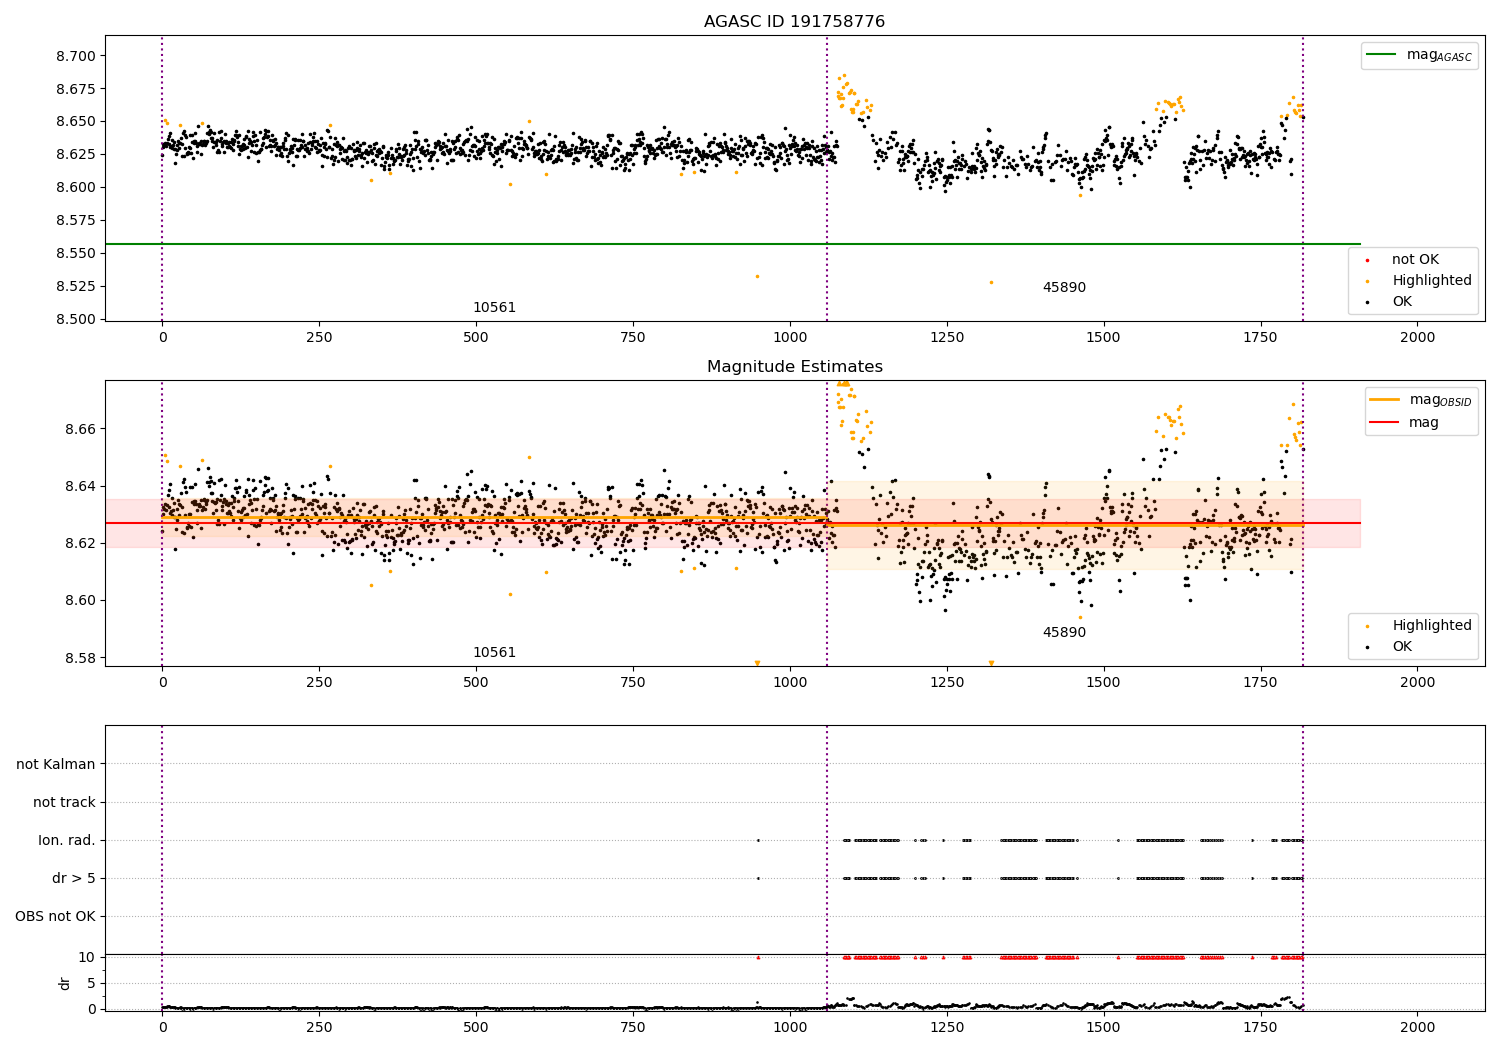Click the 'AGASC ID 191758776' plot title
This screenshot has height=1050, width=1500.
pos(794,21)
